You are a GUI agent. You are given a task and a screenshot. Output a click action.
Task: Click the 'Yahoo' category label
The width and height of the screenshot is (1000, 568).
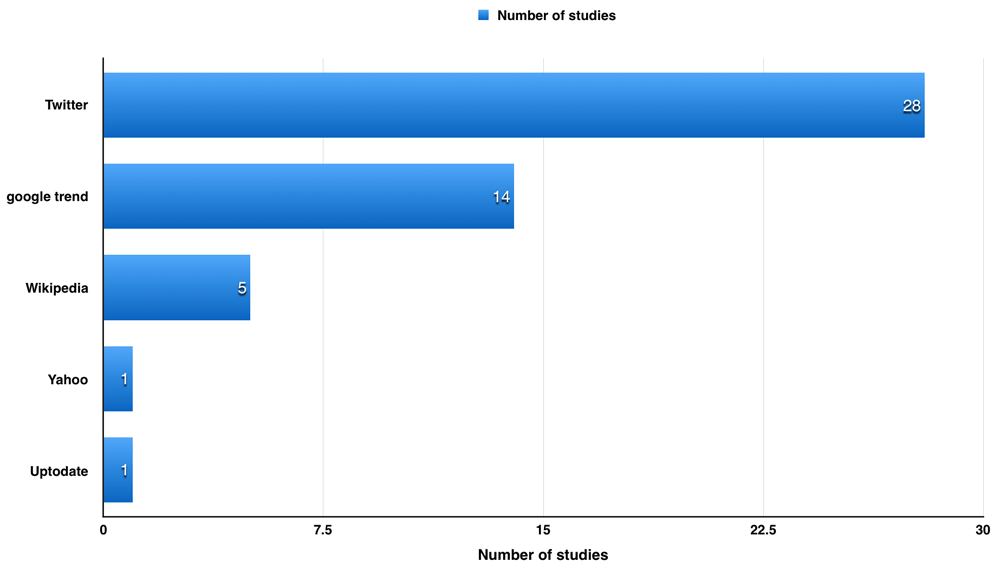click(68, 380)
